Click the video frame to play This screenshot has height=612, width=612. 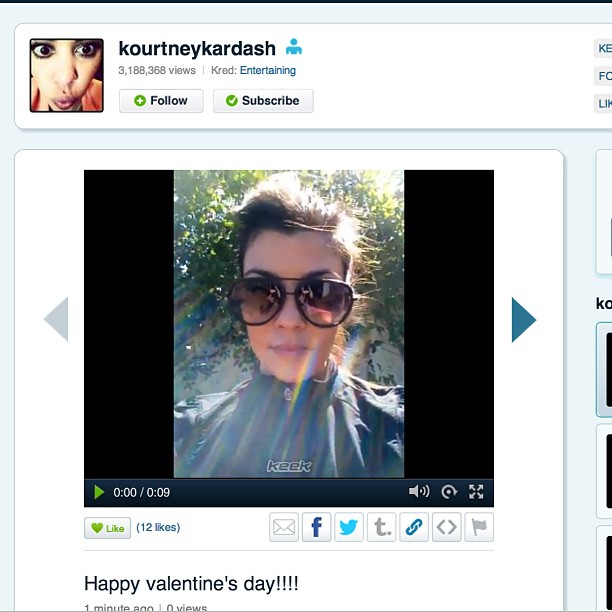(289, 324)
